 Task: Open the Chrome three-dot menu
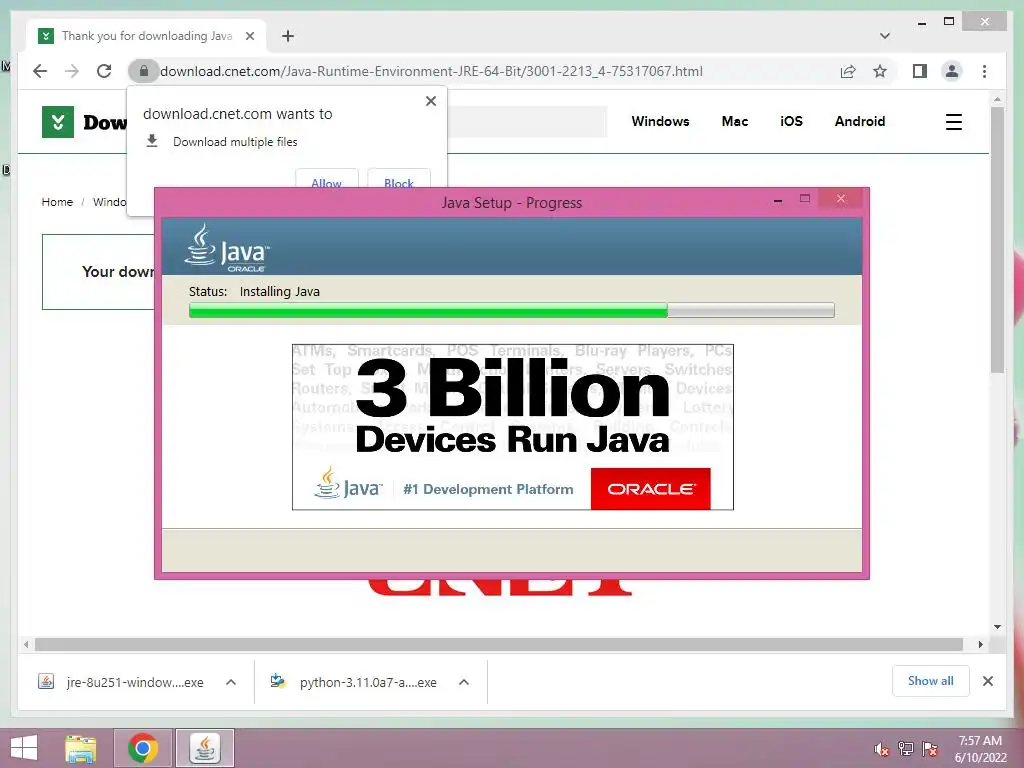click(984, 71)
